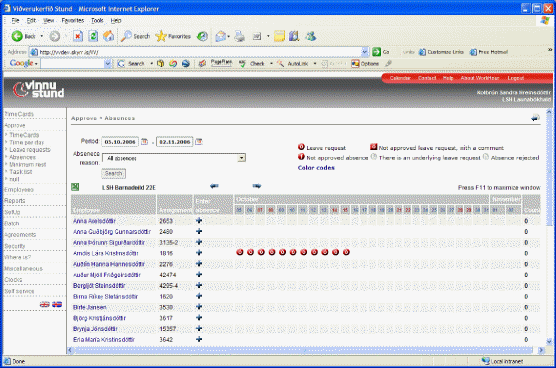The image size is (556, 368).
Task: Switch language to English flag
Action: (x=45, y=304)
